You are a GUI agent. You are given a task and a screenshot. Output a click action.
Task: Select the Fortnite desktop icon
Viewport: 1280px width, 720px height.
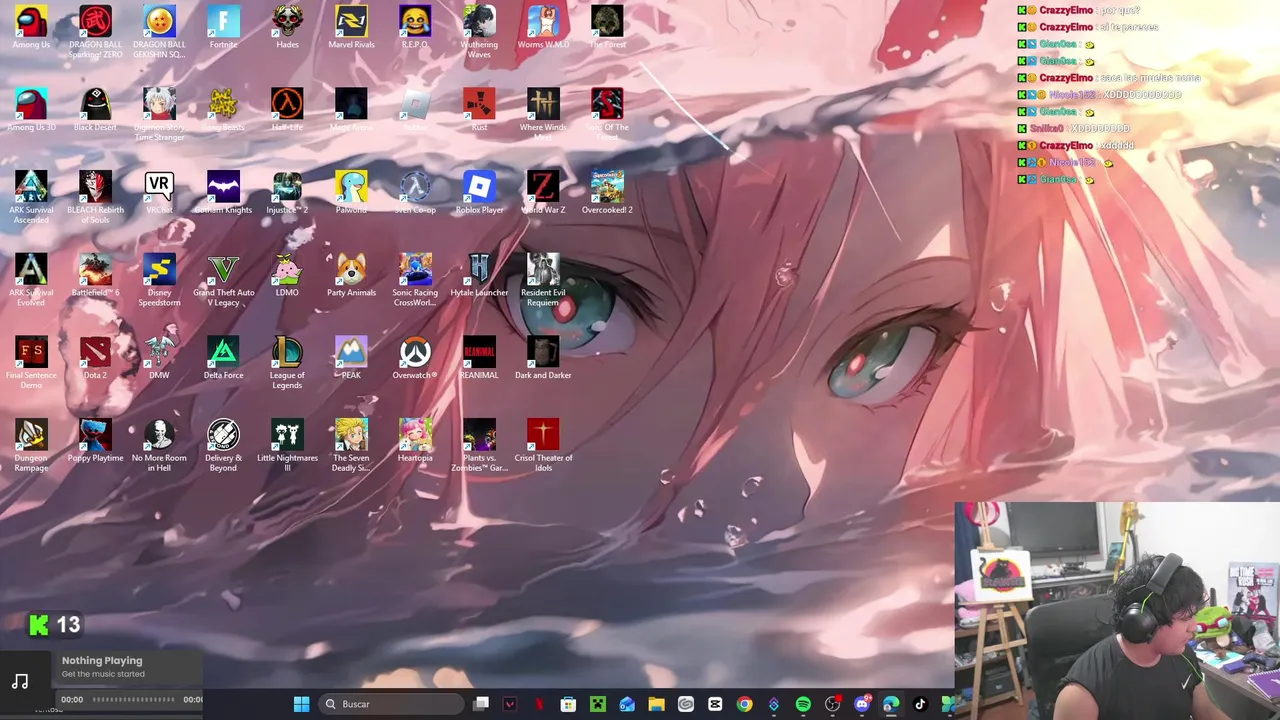(x=223, y=28)
